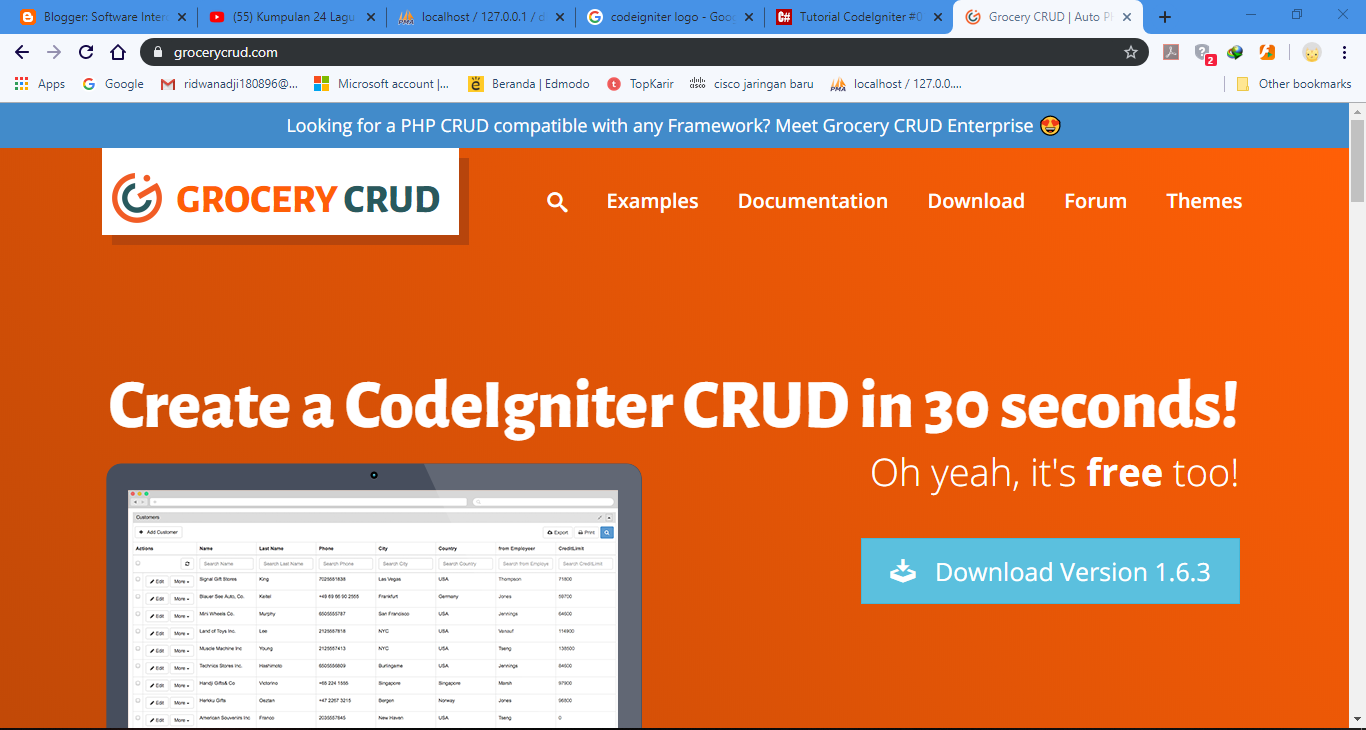Screen dimensions: 1366x730
Task: Click the Chrome profile avatar
Action: click(1312, 52)
